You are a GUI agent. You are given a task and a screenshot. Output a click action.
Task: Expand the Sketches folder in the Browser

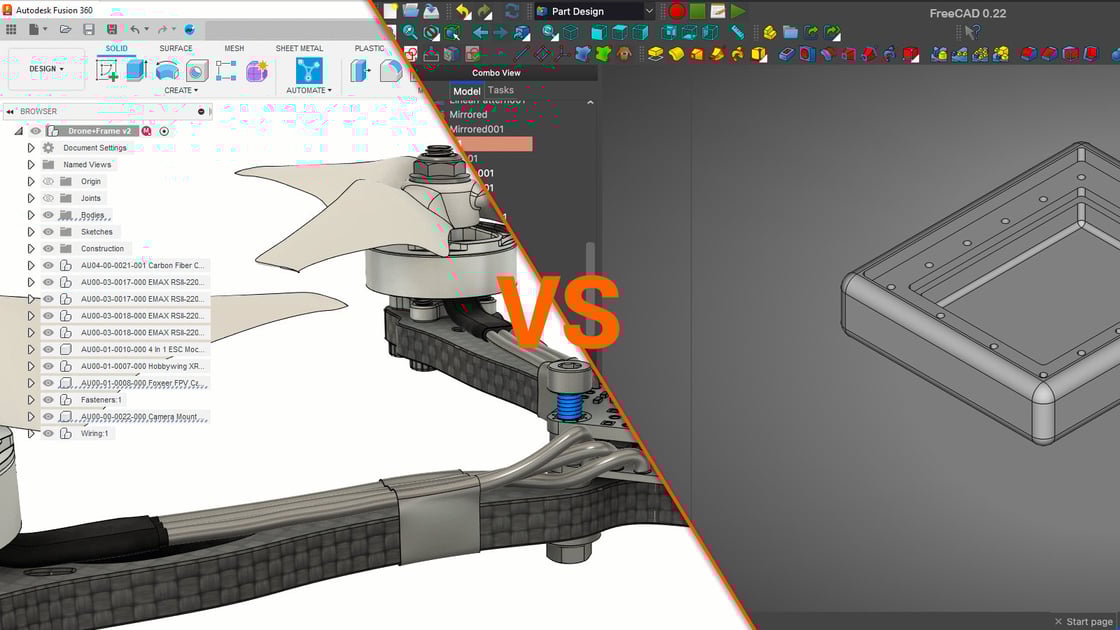click(30, 231)
